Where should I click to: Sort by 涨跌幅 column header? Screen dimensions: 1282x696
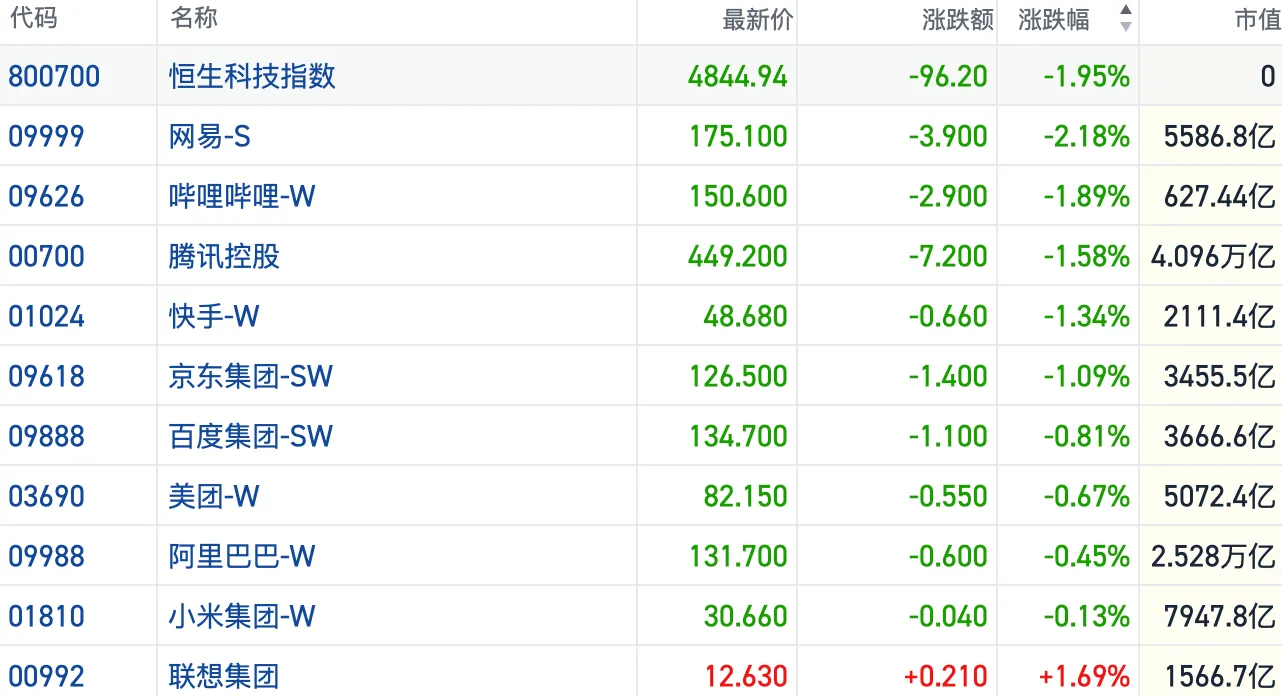pyautogui.click(x=1054, y=19)
